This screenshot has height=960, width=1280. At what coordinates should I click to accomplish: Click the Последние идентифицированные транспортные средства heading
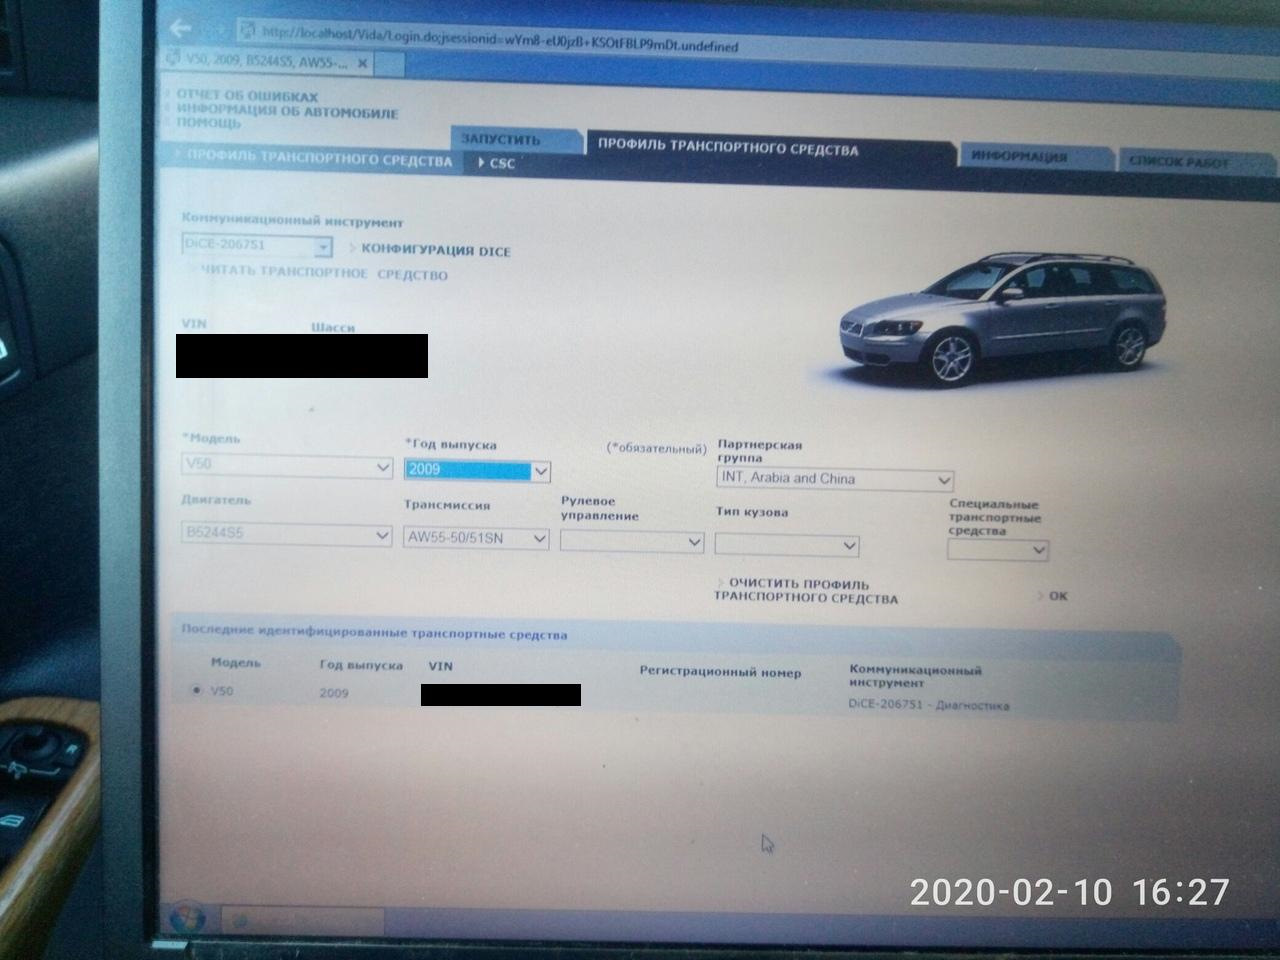pyautogui.click(x=374, y=634)
